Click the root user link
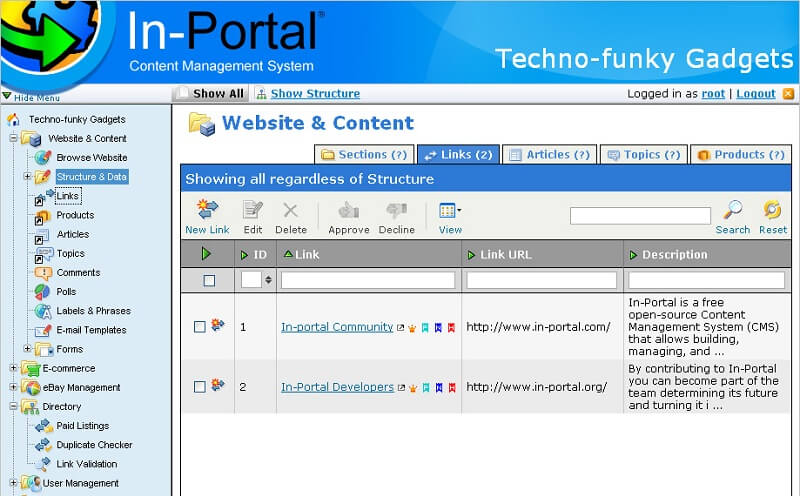This screenshot has height=496, width=800. 713,94
